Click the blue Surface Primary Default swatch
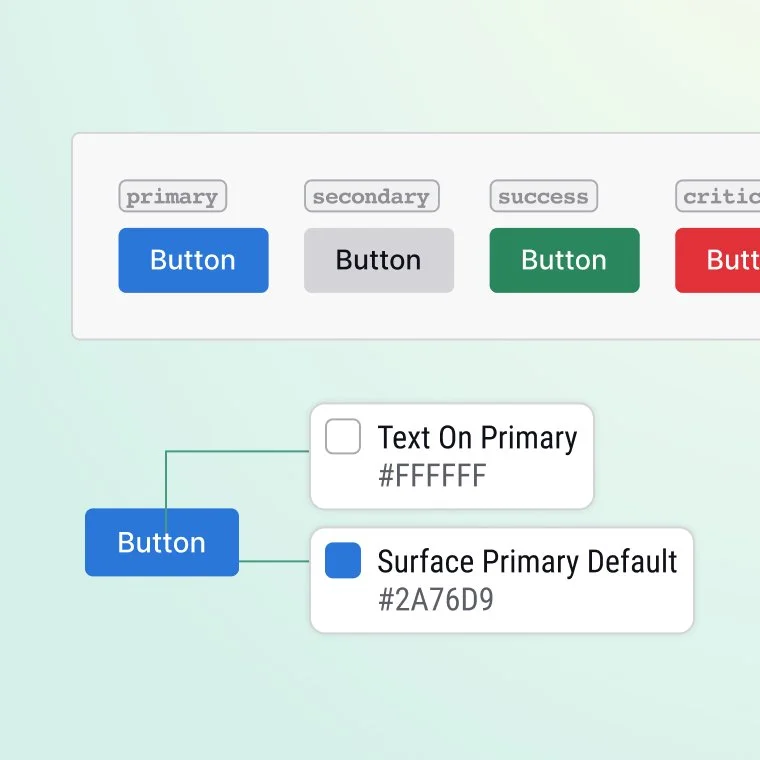Viewport: 760px width, 760px height. coord(343,560)
